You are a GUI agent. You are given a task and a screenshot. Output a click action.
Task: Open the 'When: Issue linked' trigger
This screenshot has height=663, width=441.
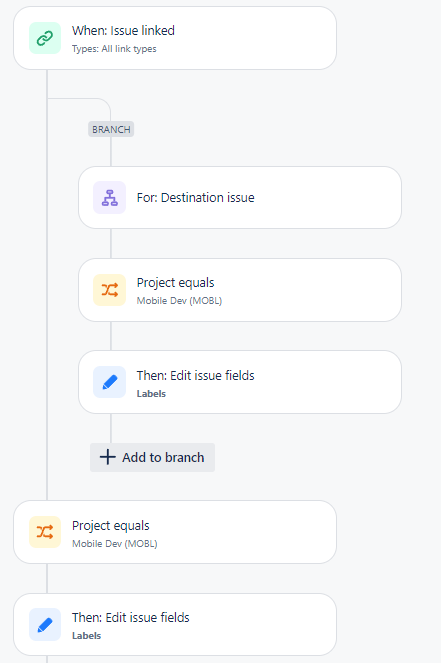coord(175,38)
